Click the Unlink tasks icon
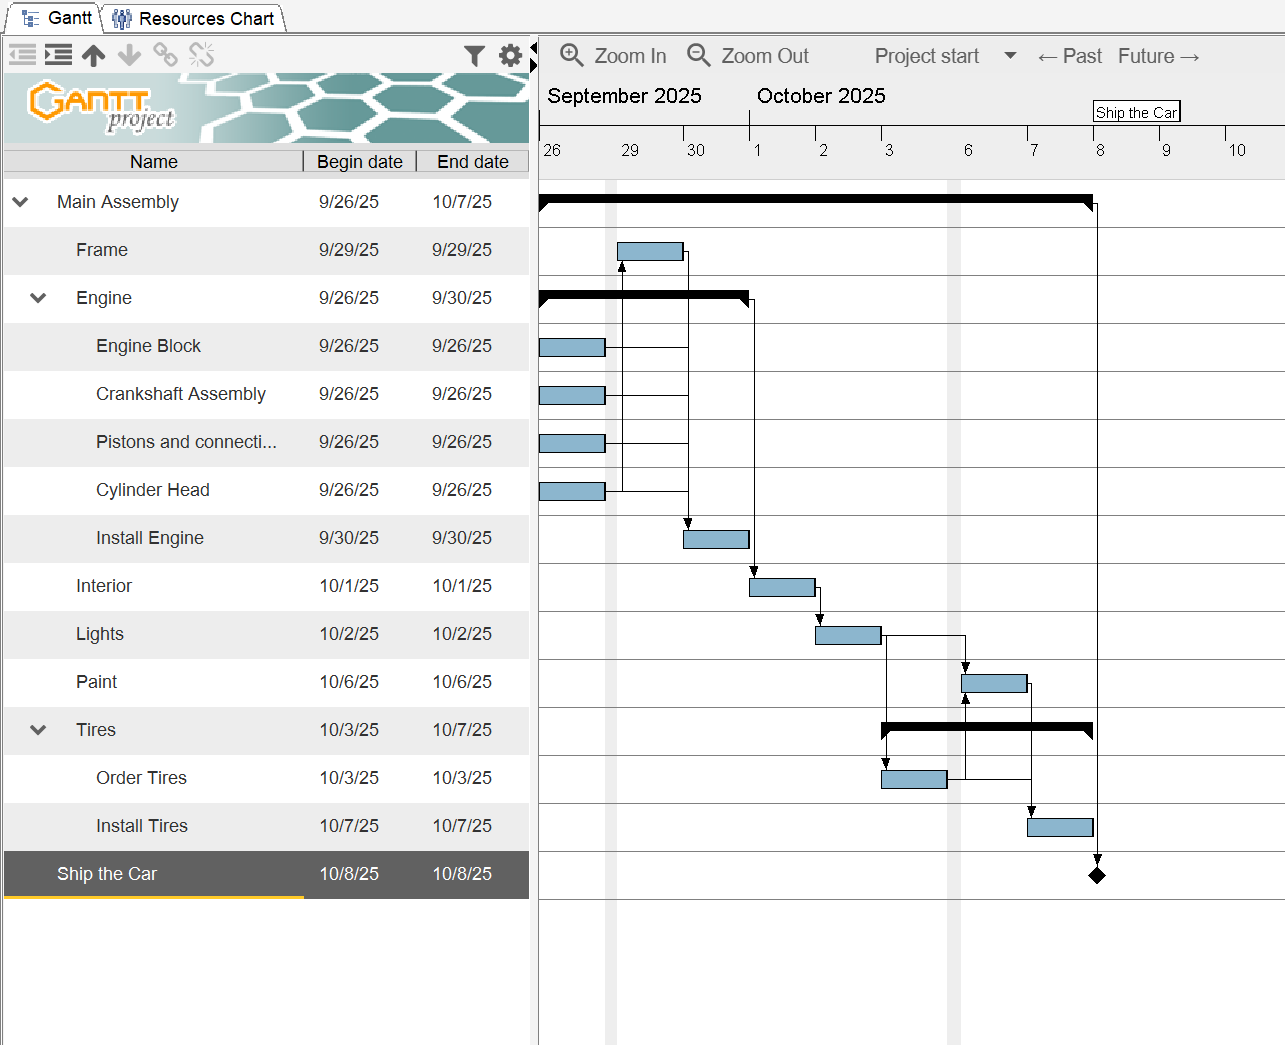Image resolution: width=1285 pixels, height=1045 pixels. point(201,55)
